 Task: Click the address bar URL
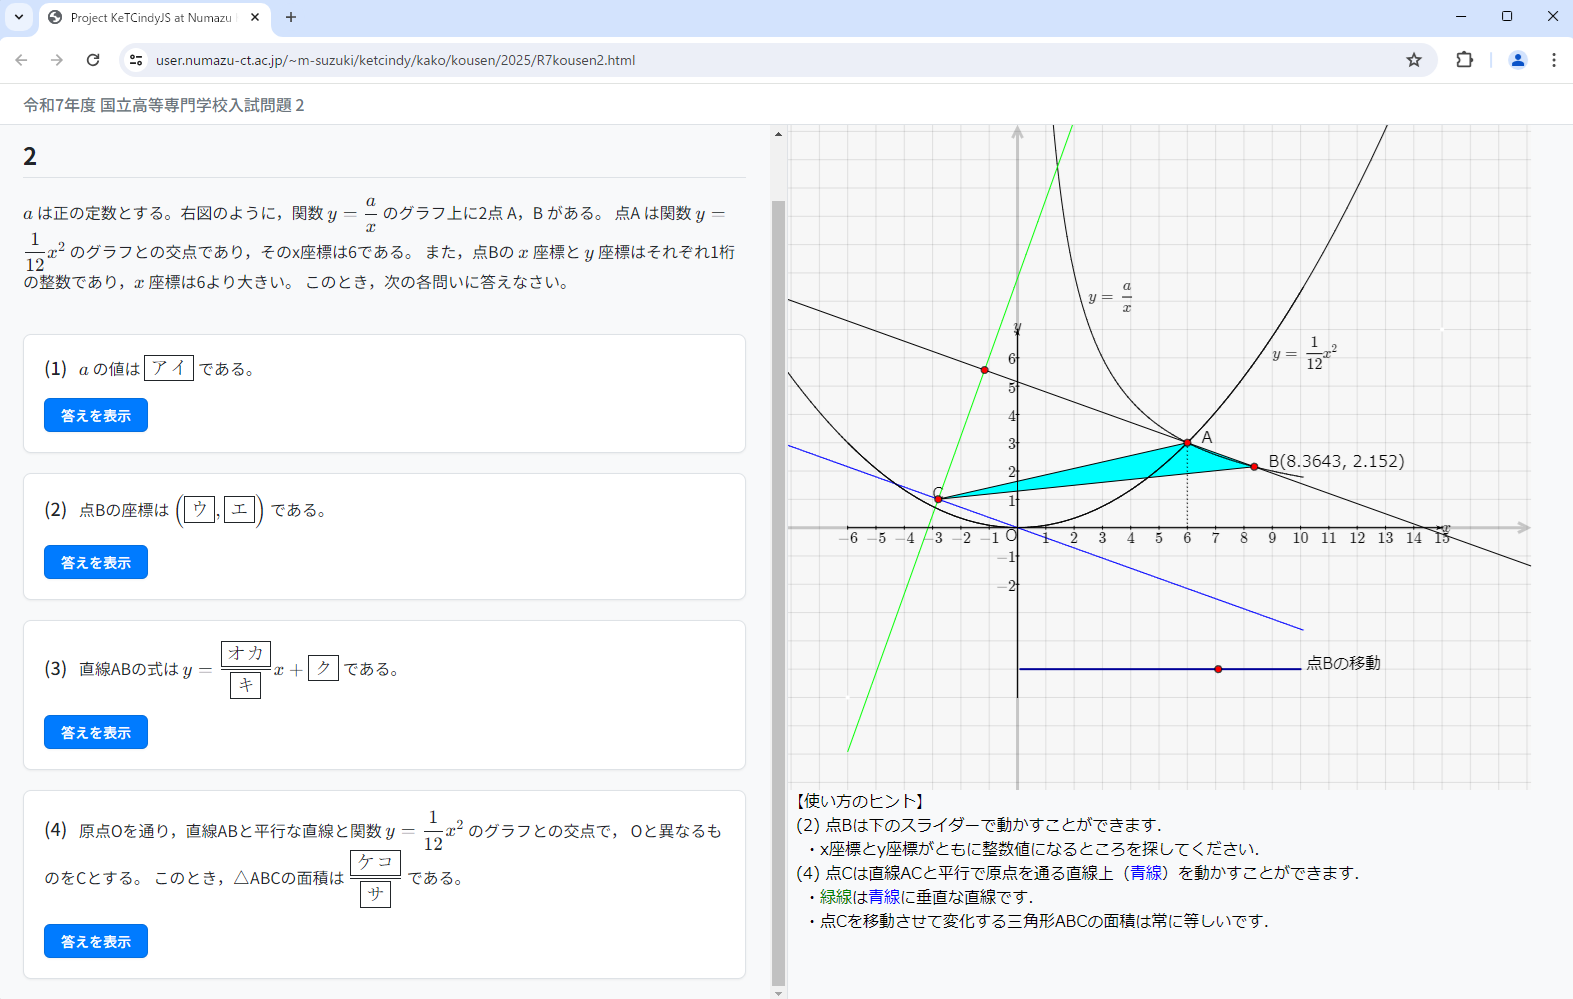click(x=395, y=60)
